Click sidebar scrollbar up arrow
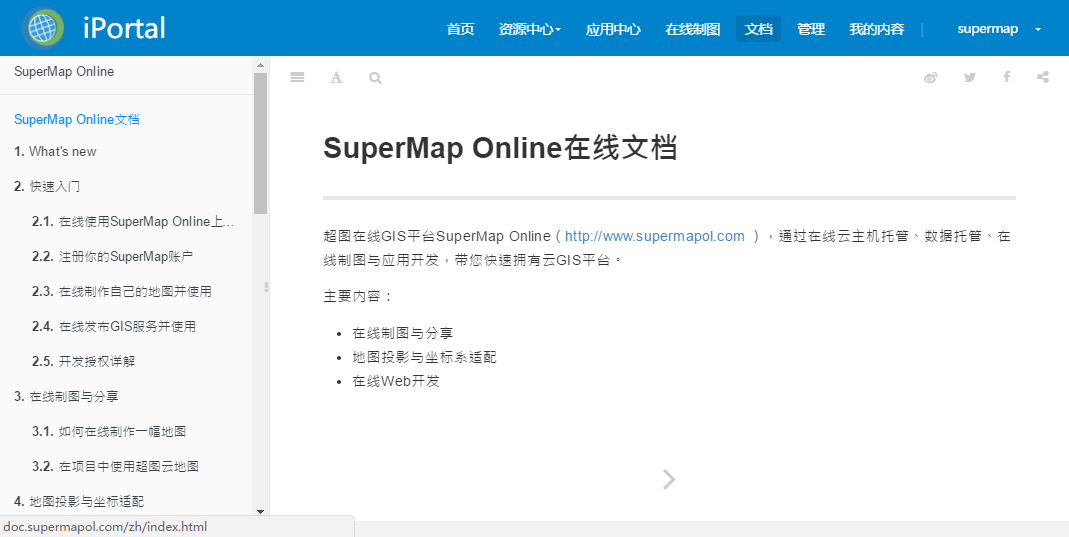Image resolution: width=1069 pixels, height=537 pixels. tap(260, 65)
